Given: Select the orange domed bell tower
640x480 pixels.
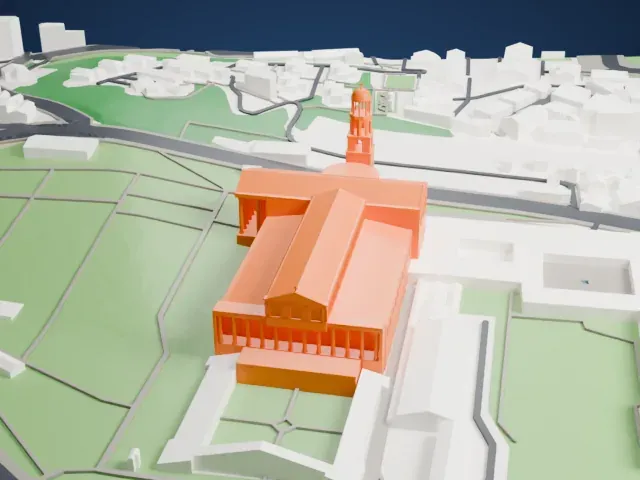Looking at the screenshot, I should click(360, 125).
